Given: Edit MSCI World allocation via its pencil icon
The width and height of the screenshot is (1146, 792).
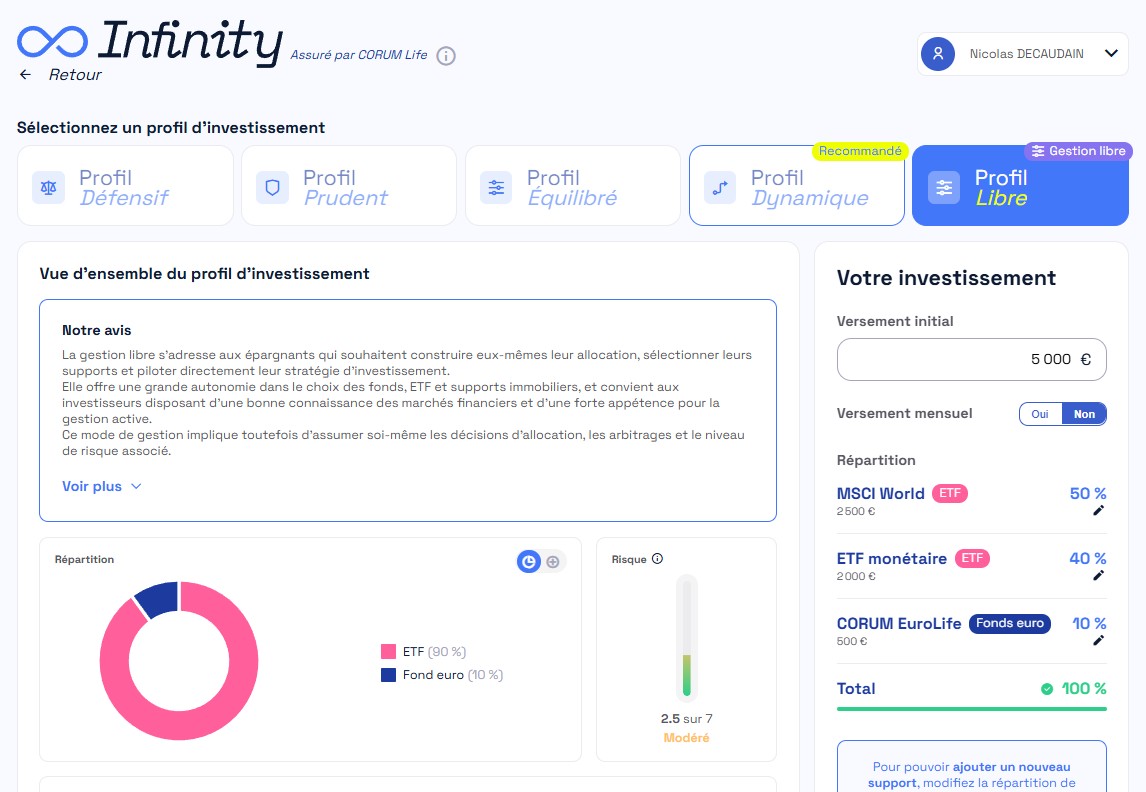Looking at the screenshot, I should [1098, 510].
